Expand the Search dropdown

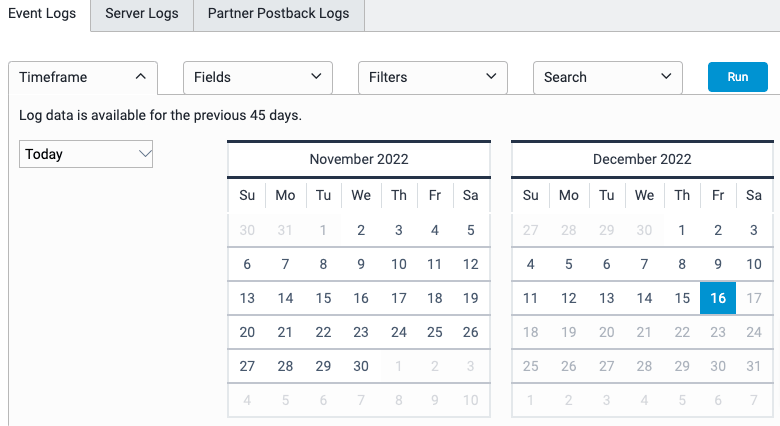(x=608, y=77)
